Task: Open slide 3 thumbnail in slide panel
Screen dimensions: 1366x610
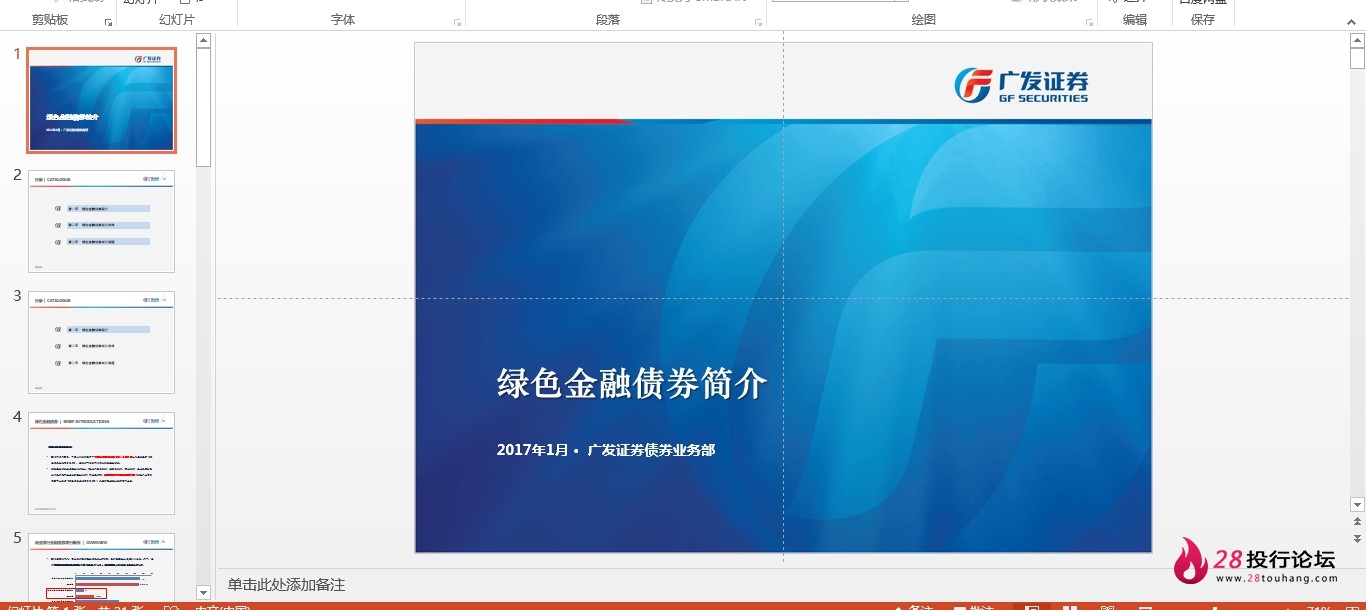Action: click(101, 342)
